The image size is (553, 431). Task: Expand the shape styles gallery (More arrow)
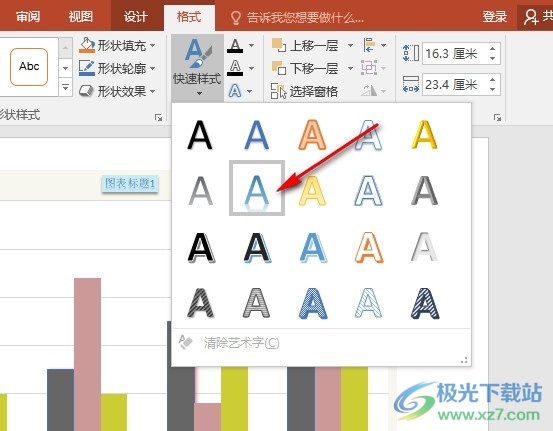66,87
